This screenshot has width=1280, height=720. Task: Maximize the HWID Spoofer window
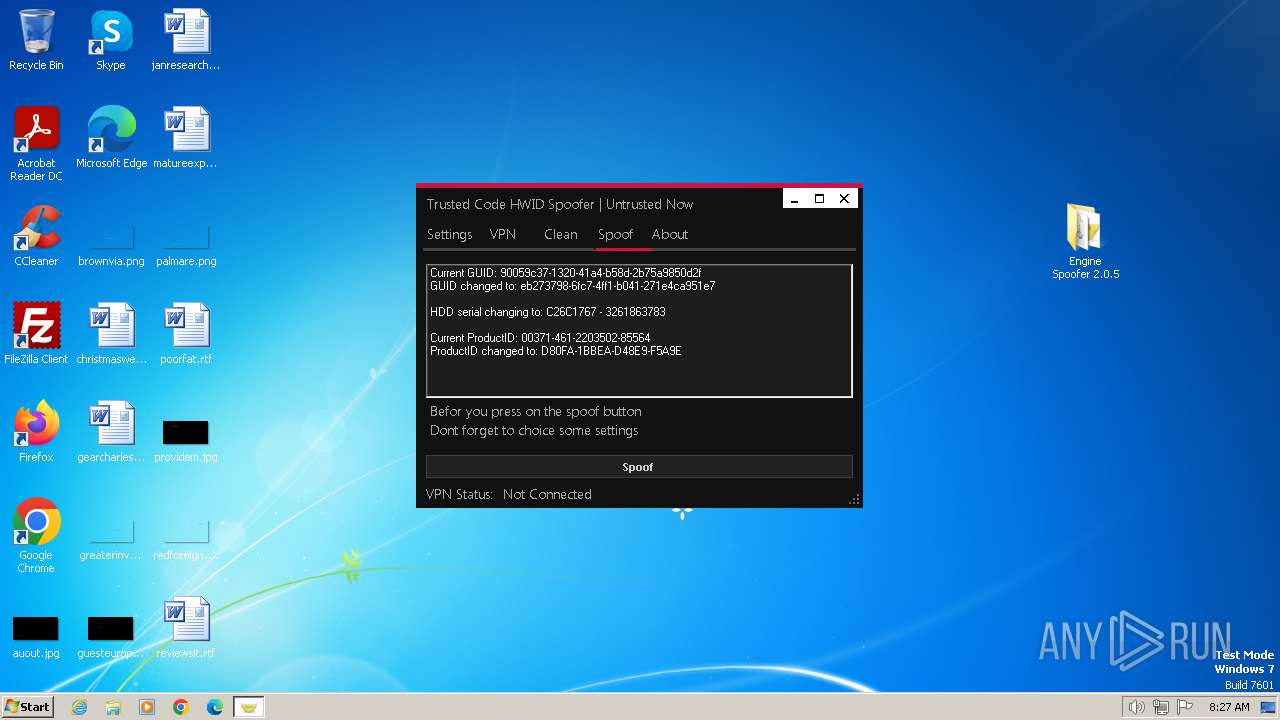[819, 199]
